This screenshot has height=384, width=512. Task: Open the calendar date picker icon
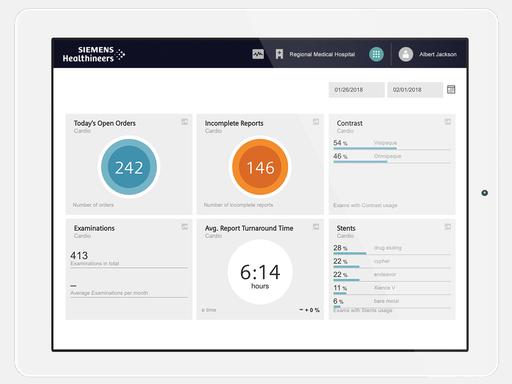coord(451,89)
